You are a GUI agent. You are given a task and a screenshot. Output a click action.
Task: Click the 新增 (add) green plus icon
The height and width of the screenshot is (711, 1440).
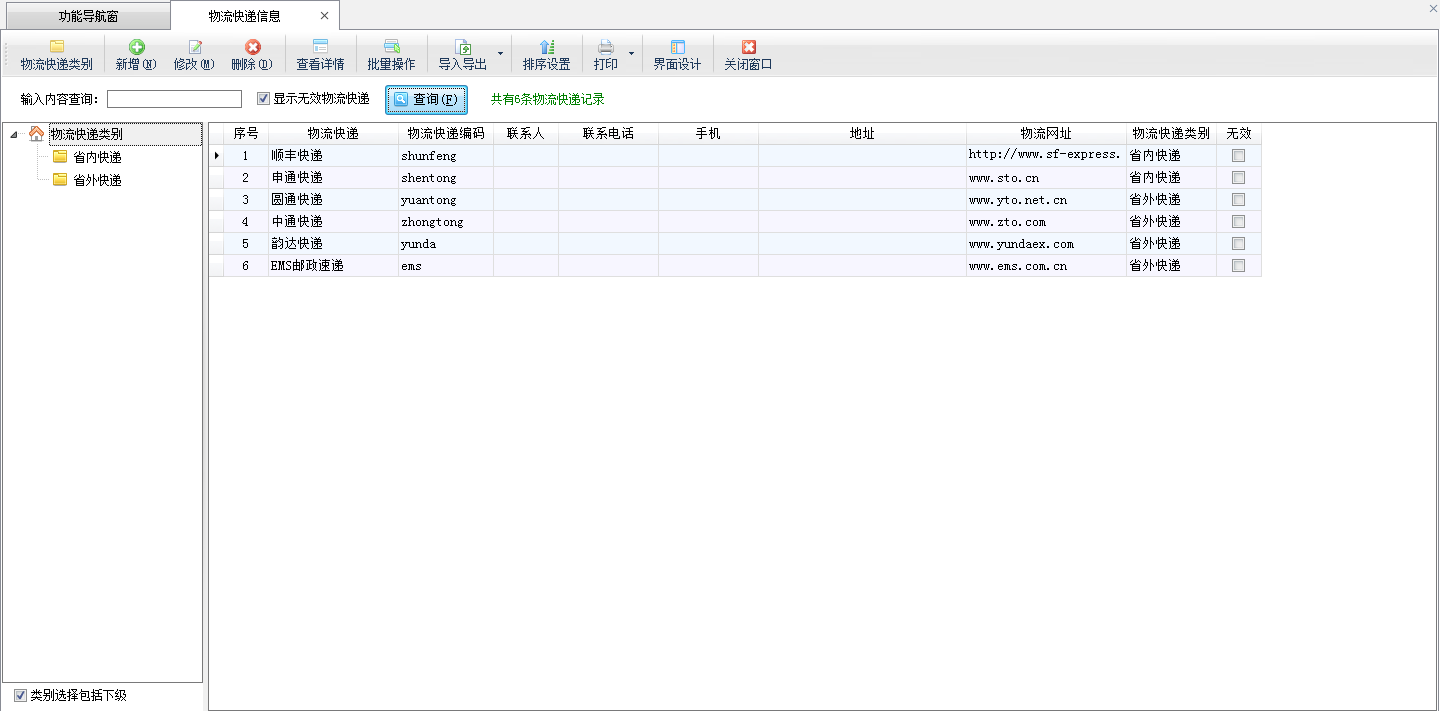(136, 47)
